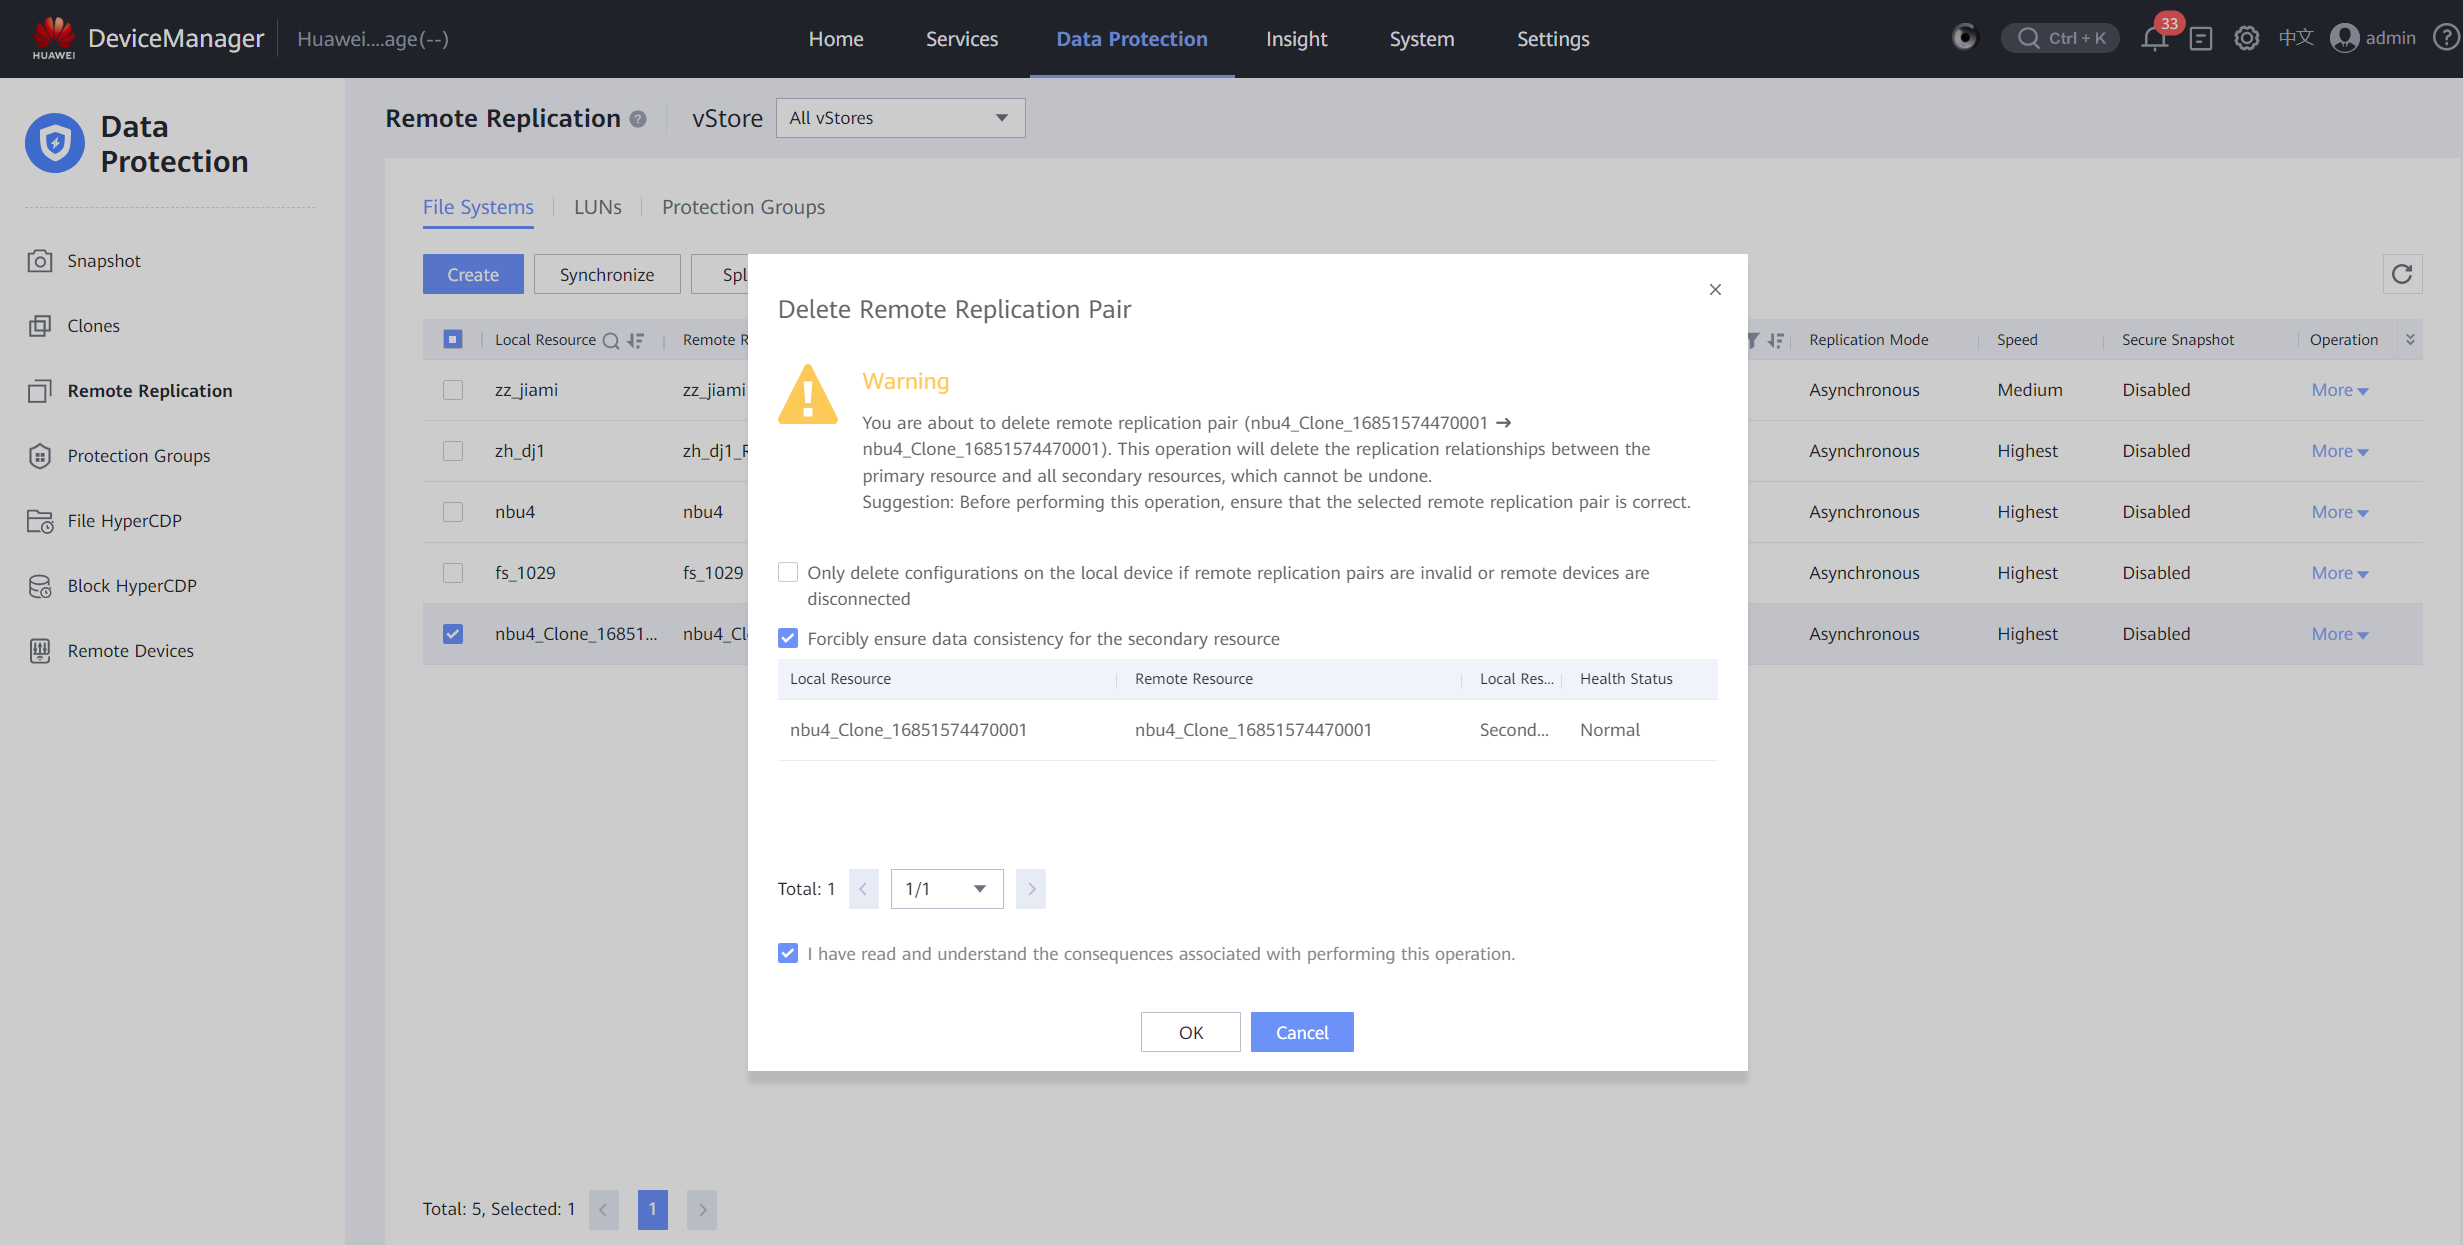Enable only delete local configurations checkbox

point(788,572)
